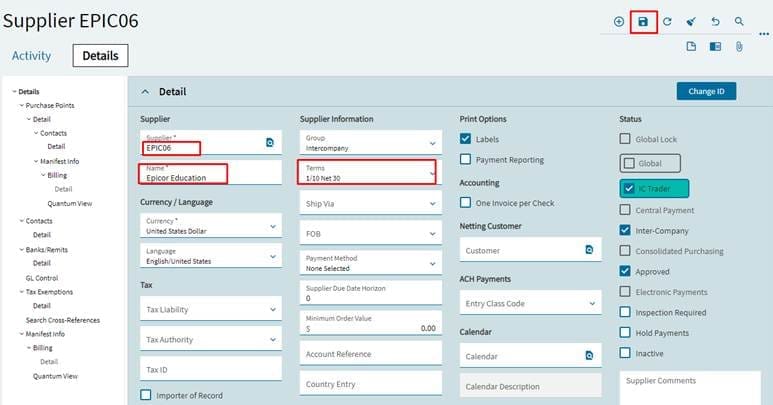This screenshot has height=405, width=773.
Task: Enable Payment Reporting checkbox
Action: [x=465, y=159]
